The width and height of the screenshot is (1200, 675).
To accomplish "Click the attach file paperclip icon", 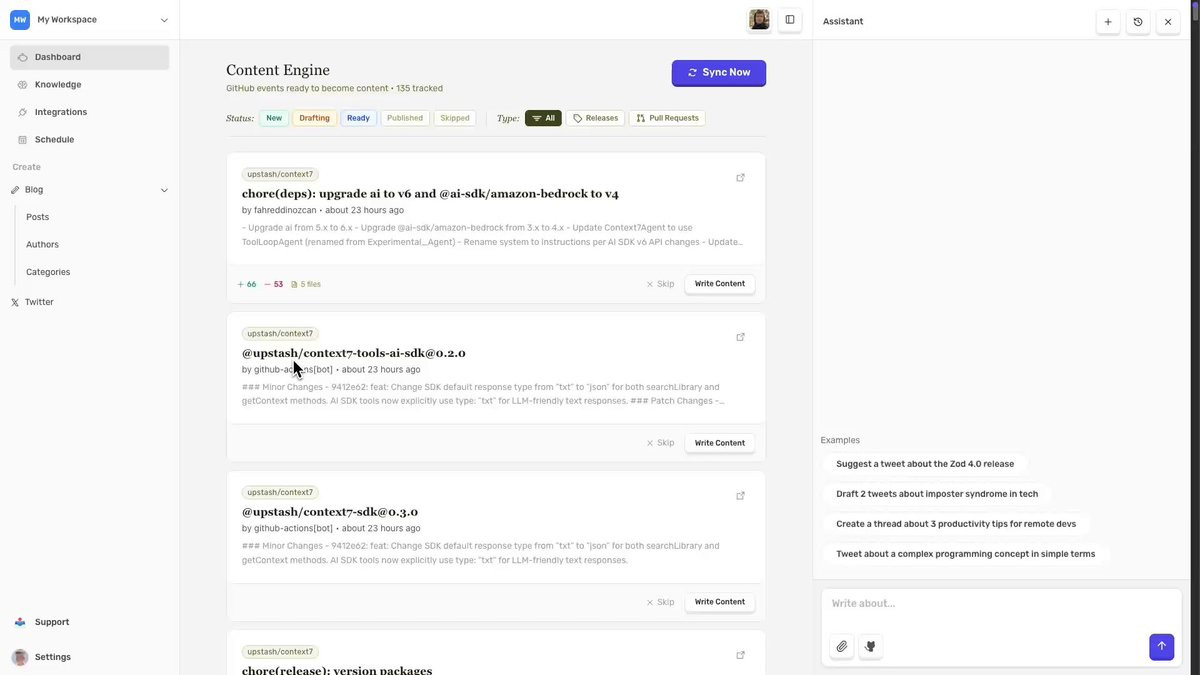I will [x=842, y=647].
